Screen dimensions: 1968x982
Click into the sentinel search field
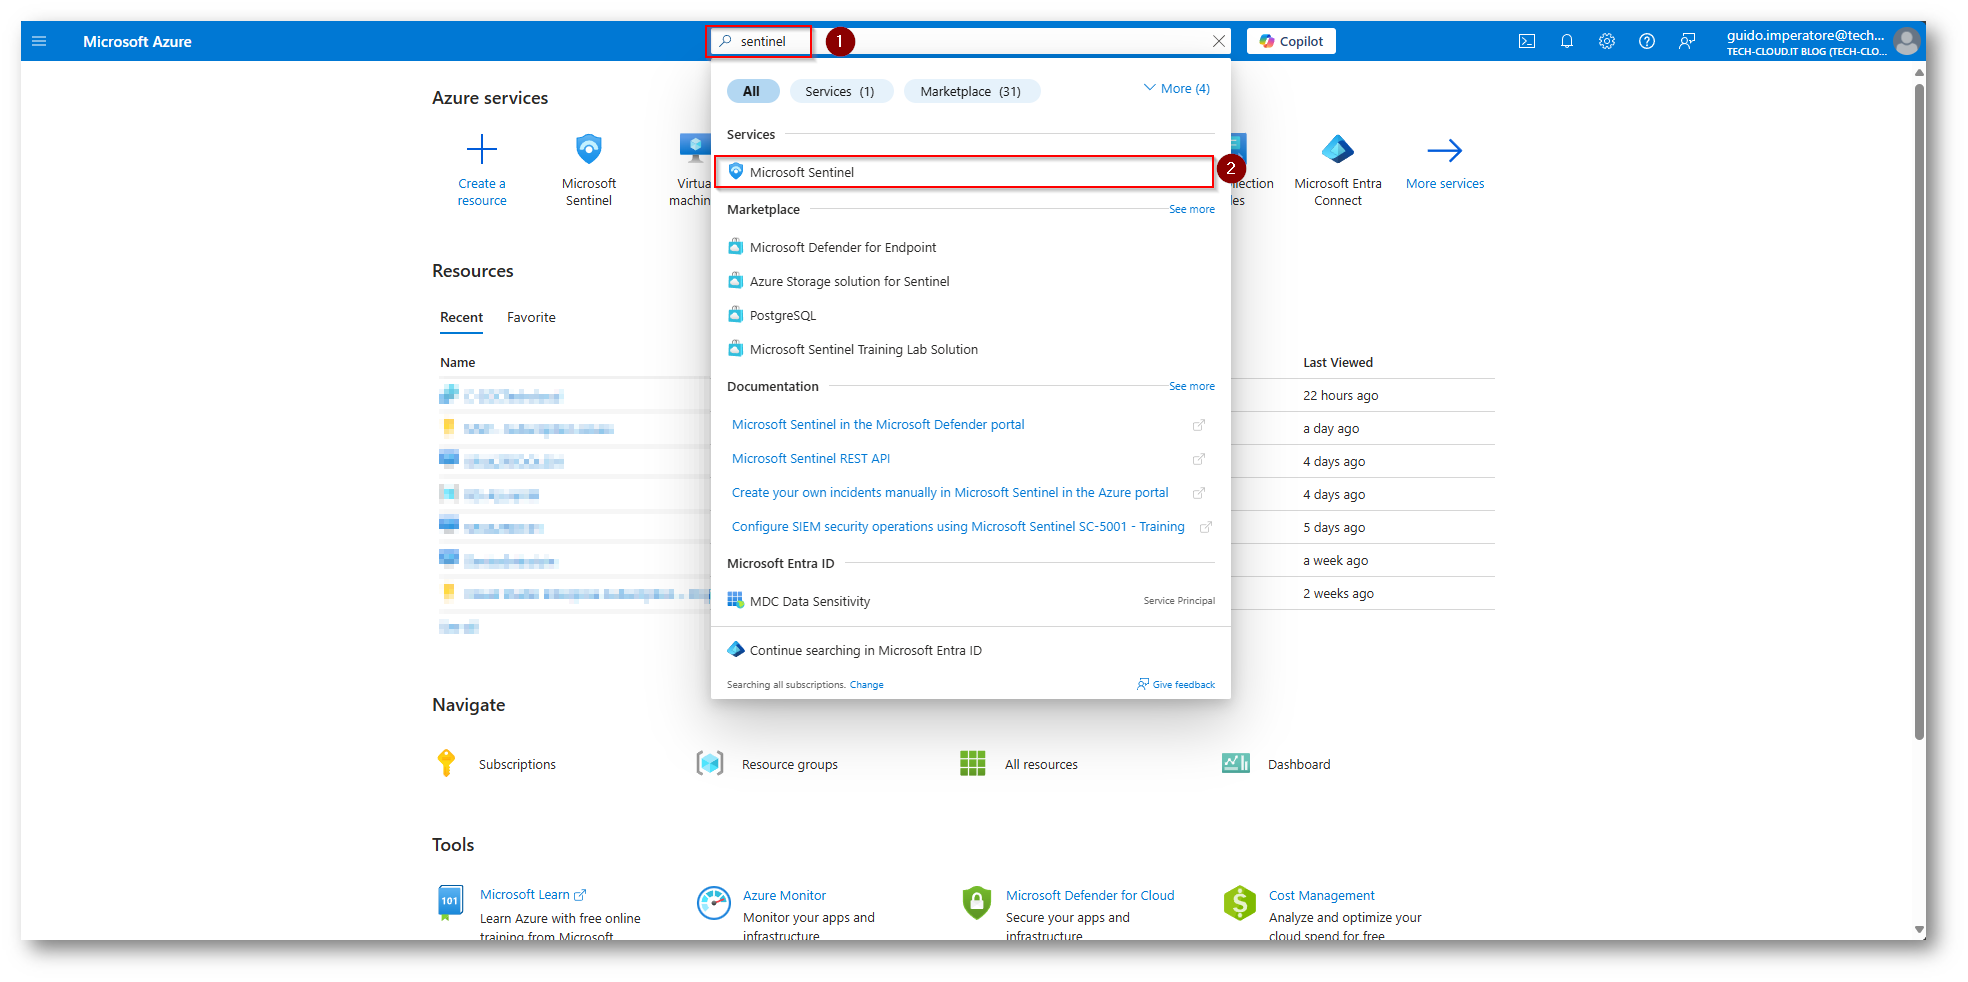point(970,41)
